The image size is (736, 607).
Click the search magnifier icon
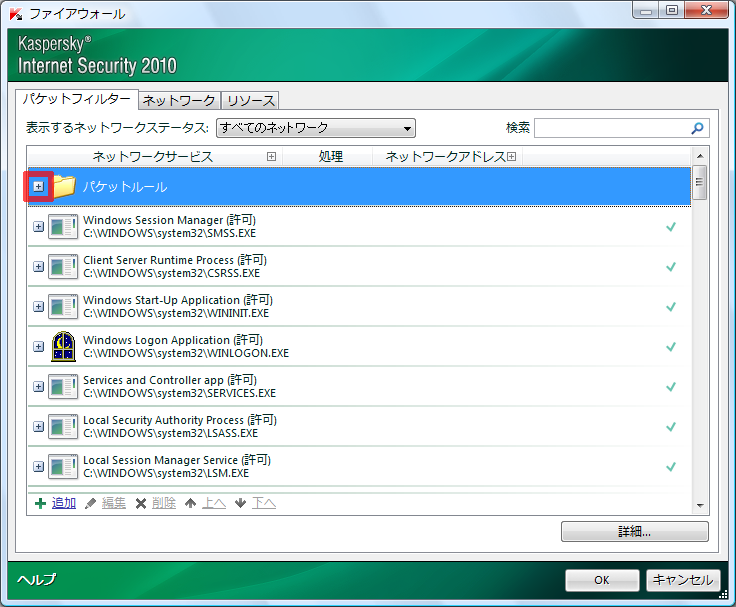pyautogui.click(x=698, y=128)
